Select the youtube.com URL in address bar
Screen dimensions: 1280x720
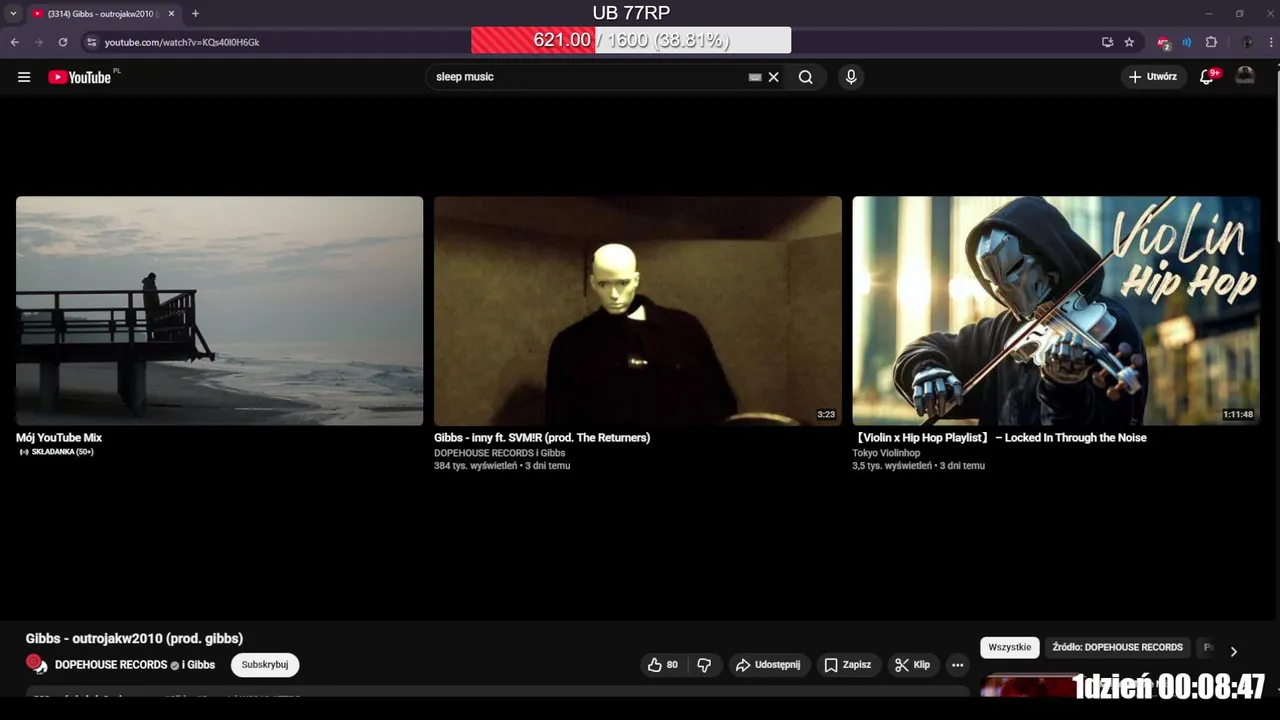182,42
